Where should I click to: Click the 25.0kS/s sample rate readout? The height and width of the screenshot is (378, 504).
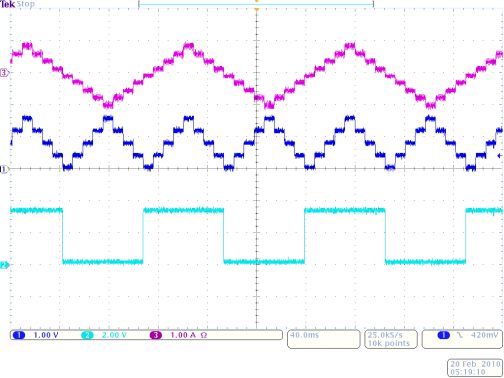385,335
